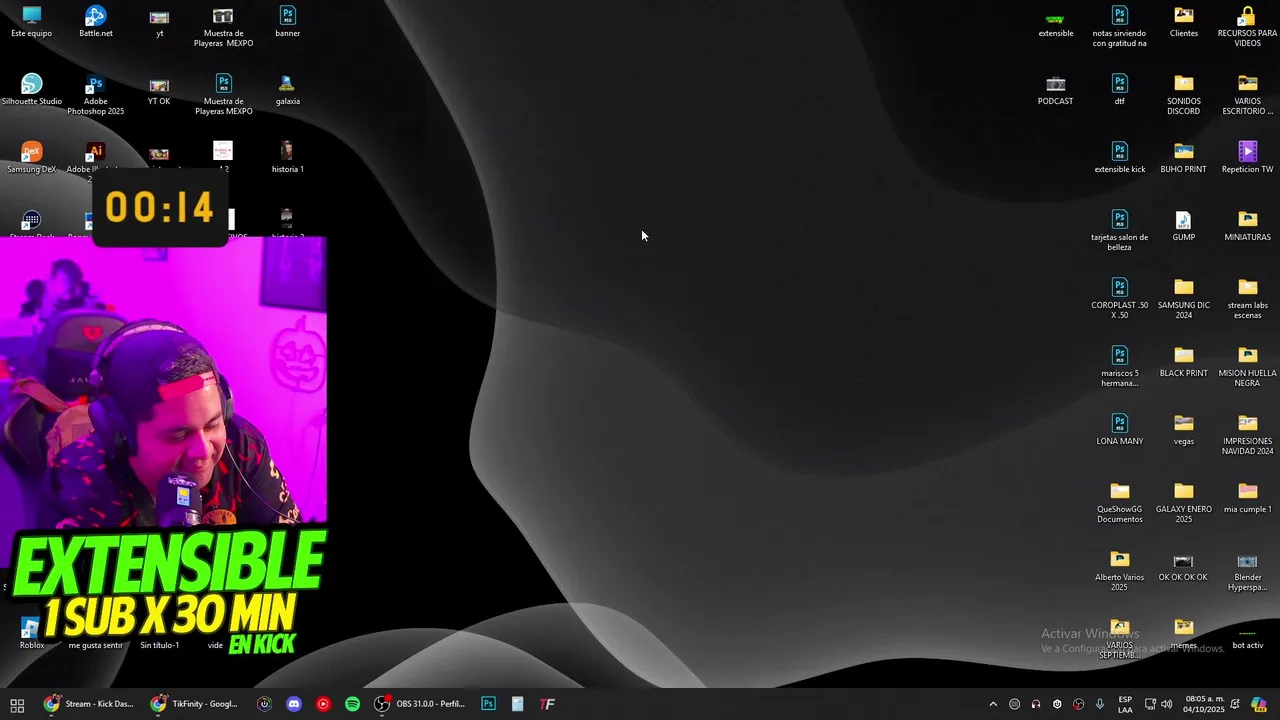Open the SONIDOS DISCORD folder

1184,95
